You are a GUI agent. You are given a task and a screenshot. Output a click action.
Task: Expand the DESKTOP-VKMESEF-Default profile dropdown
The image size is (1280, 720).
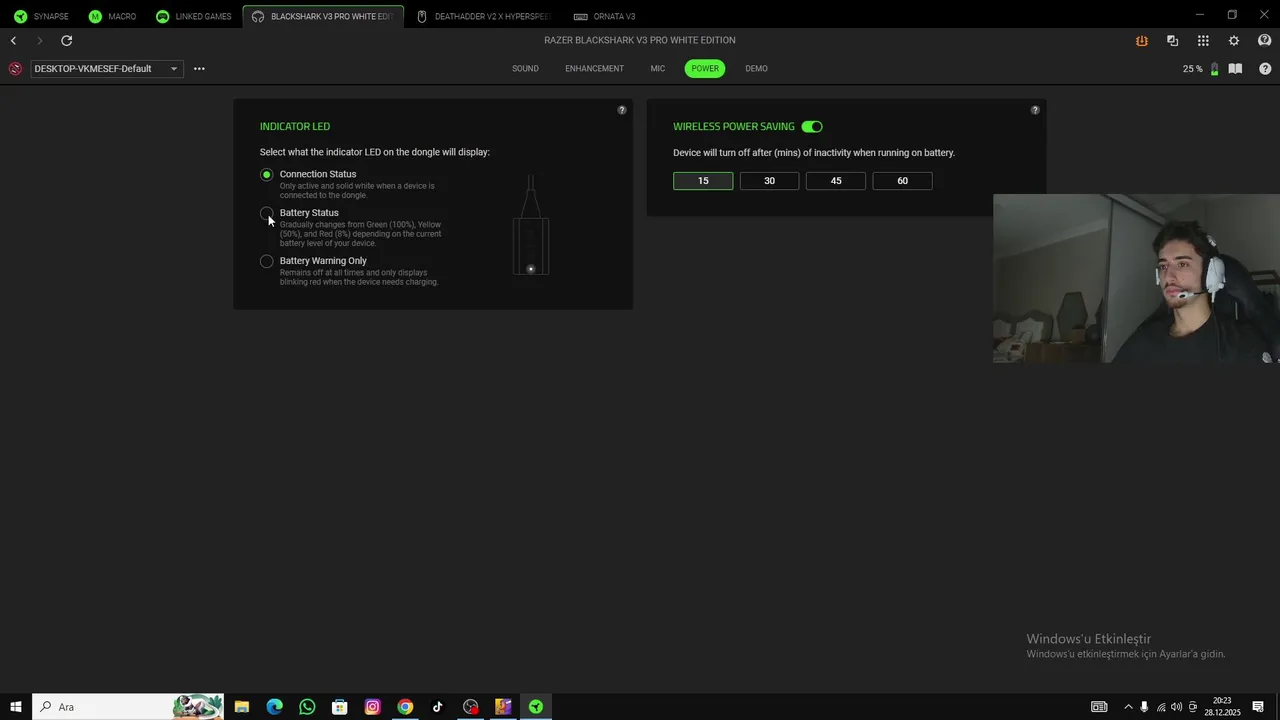click(107, 69)
